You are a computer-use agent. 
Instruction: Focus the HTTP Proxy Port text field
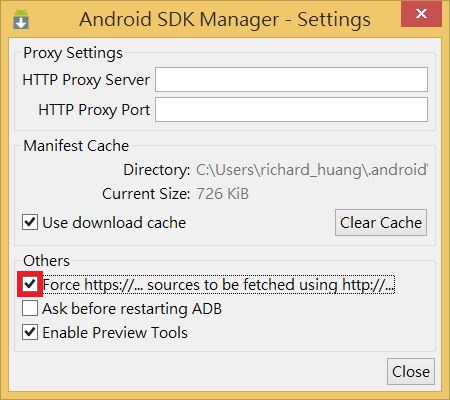coord(291,110)
